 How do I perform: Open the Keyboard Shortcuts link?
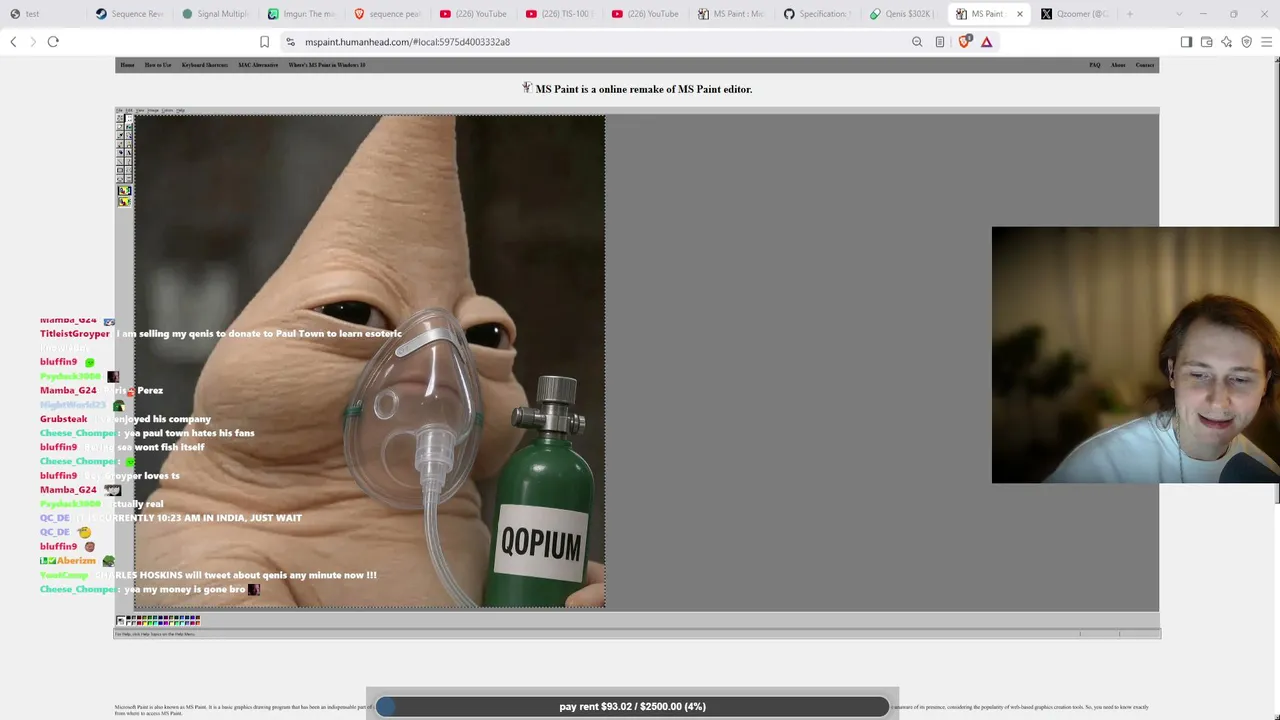[205, 65]
